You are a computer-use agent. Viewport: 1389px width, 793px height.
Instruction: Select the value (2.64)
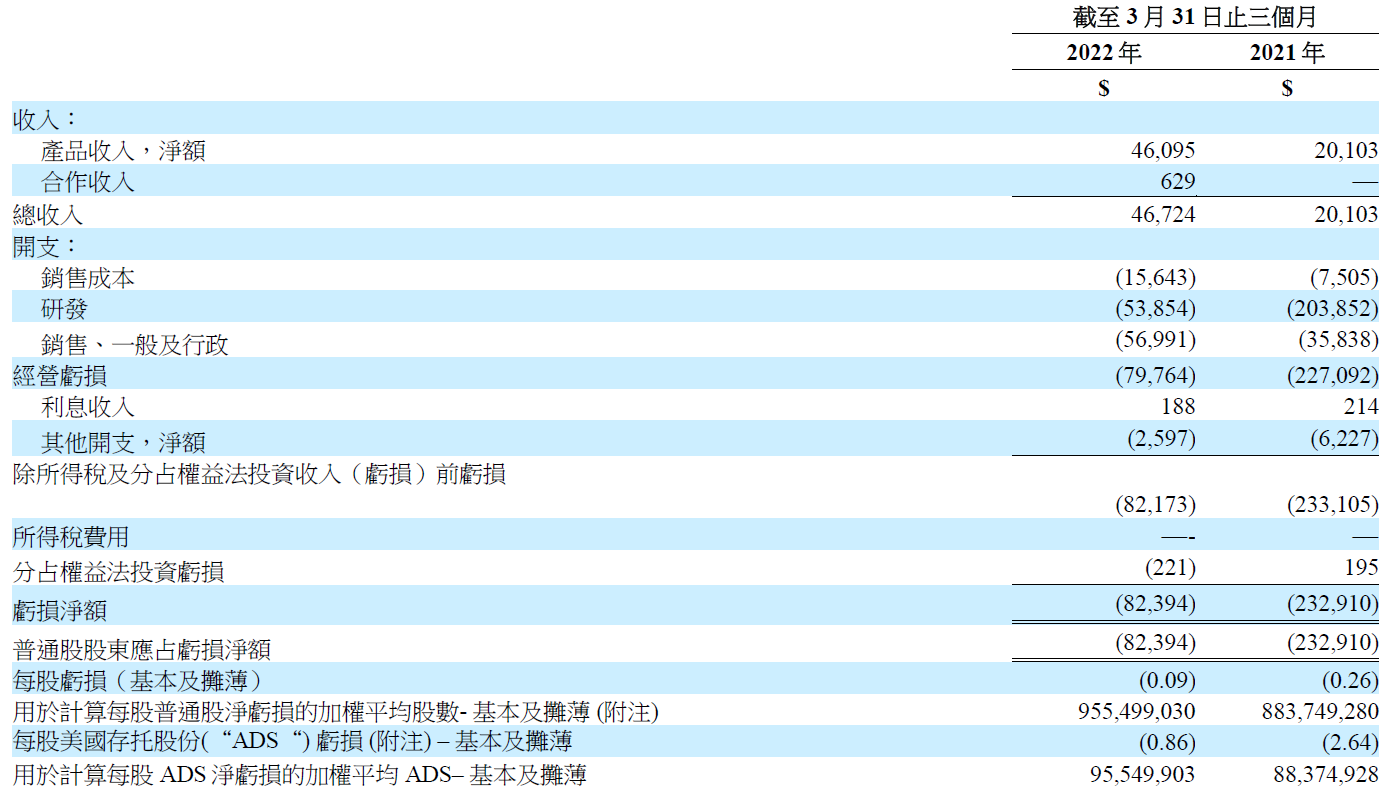pyautogui.click(x=1350, y=742)
